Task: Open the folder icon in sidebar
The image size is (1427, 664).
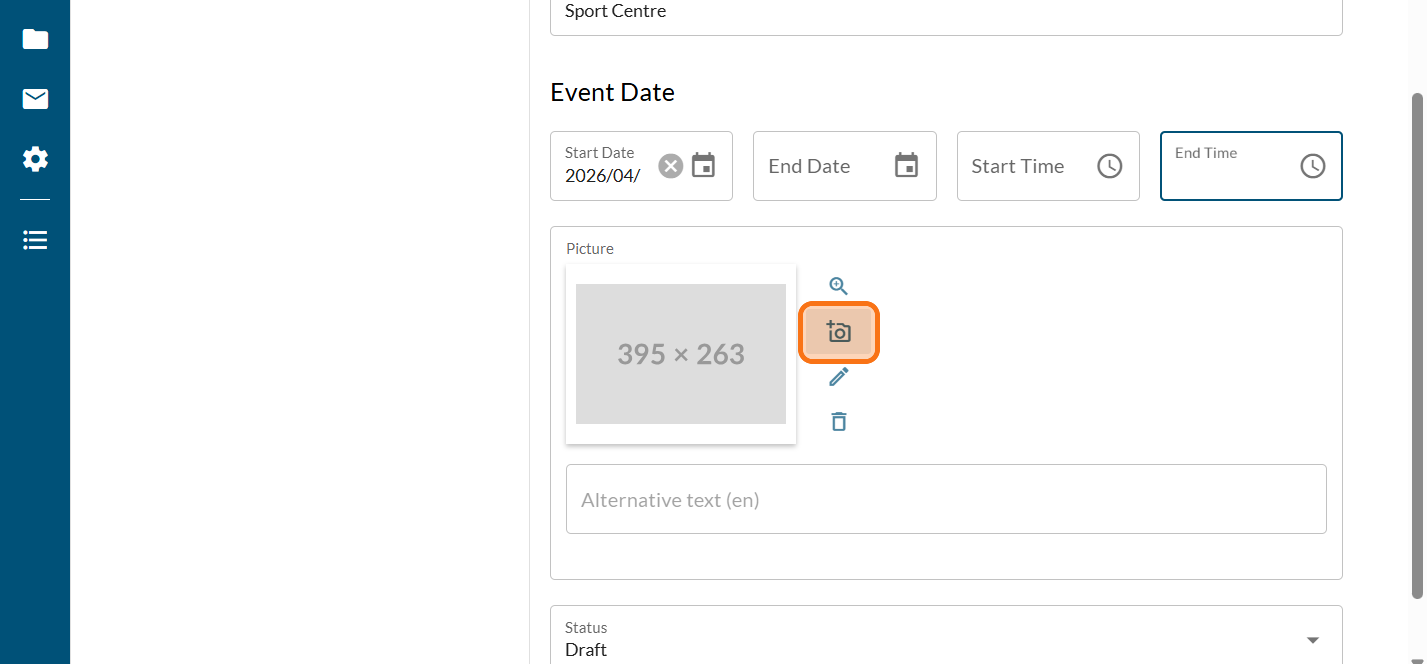Action: 35,39
